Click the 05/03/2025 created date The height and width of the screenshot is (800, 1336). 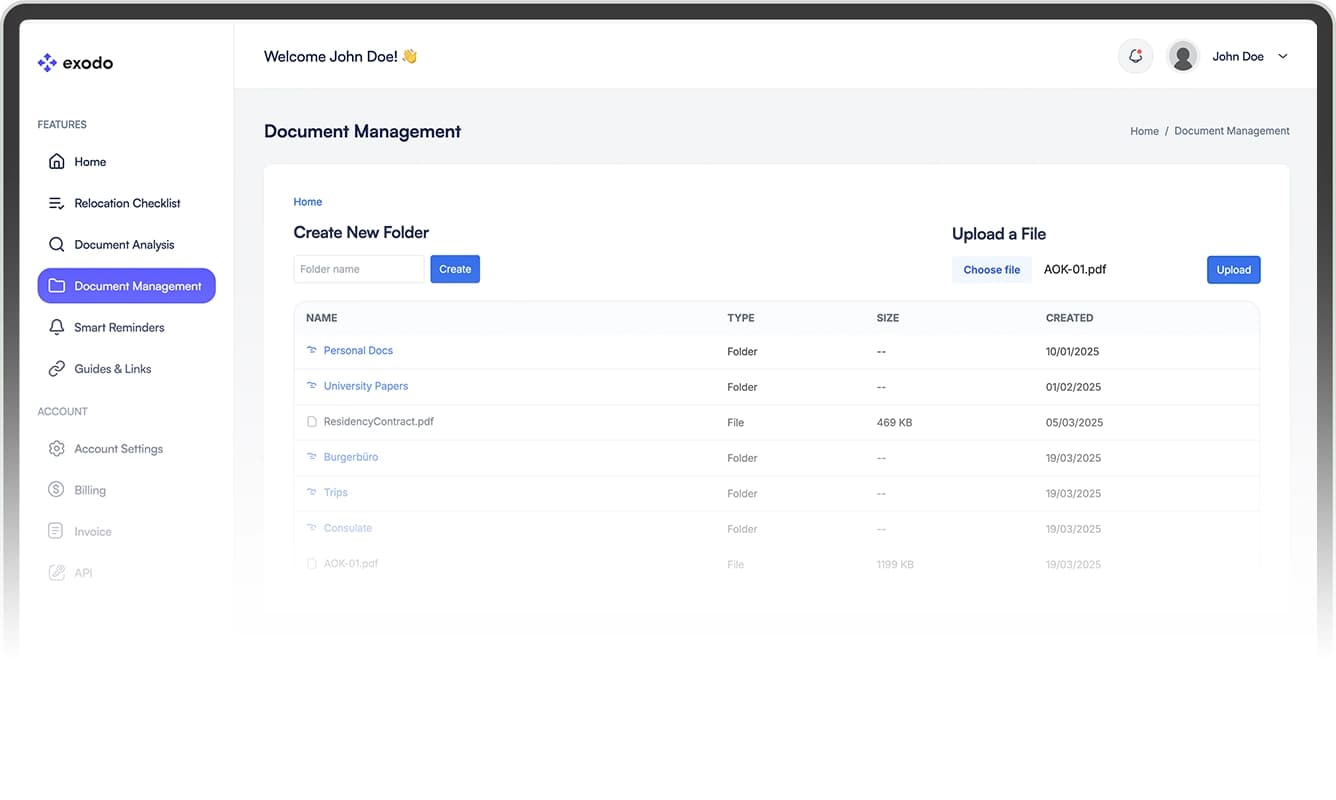tap(1074, 423)
